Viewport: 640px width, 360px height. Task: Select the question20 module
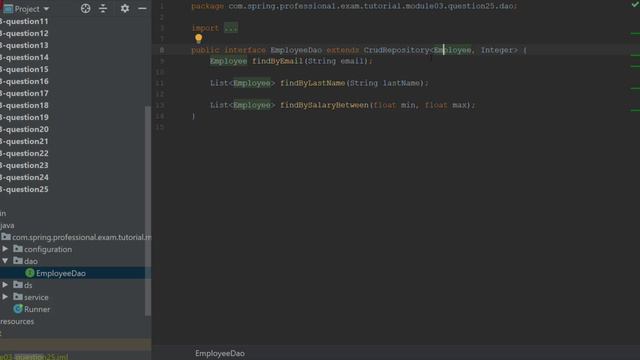click(24, 129)
